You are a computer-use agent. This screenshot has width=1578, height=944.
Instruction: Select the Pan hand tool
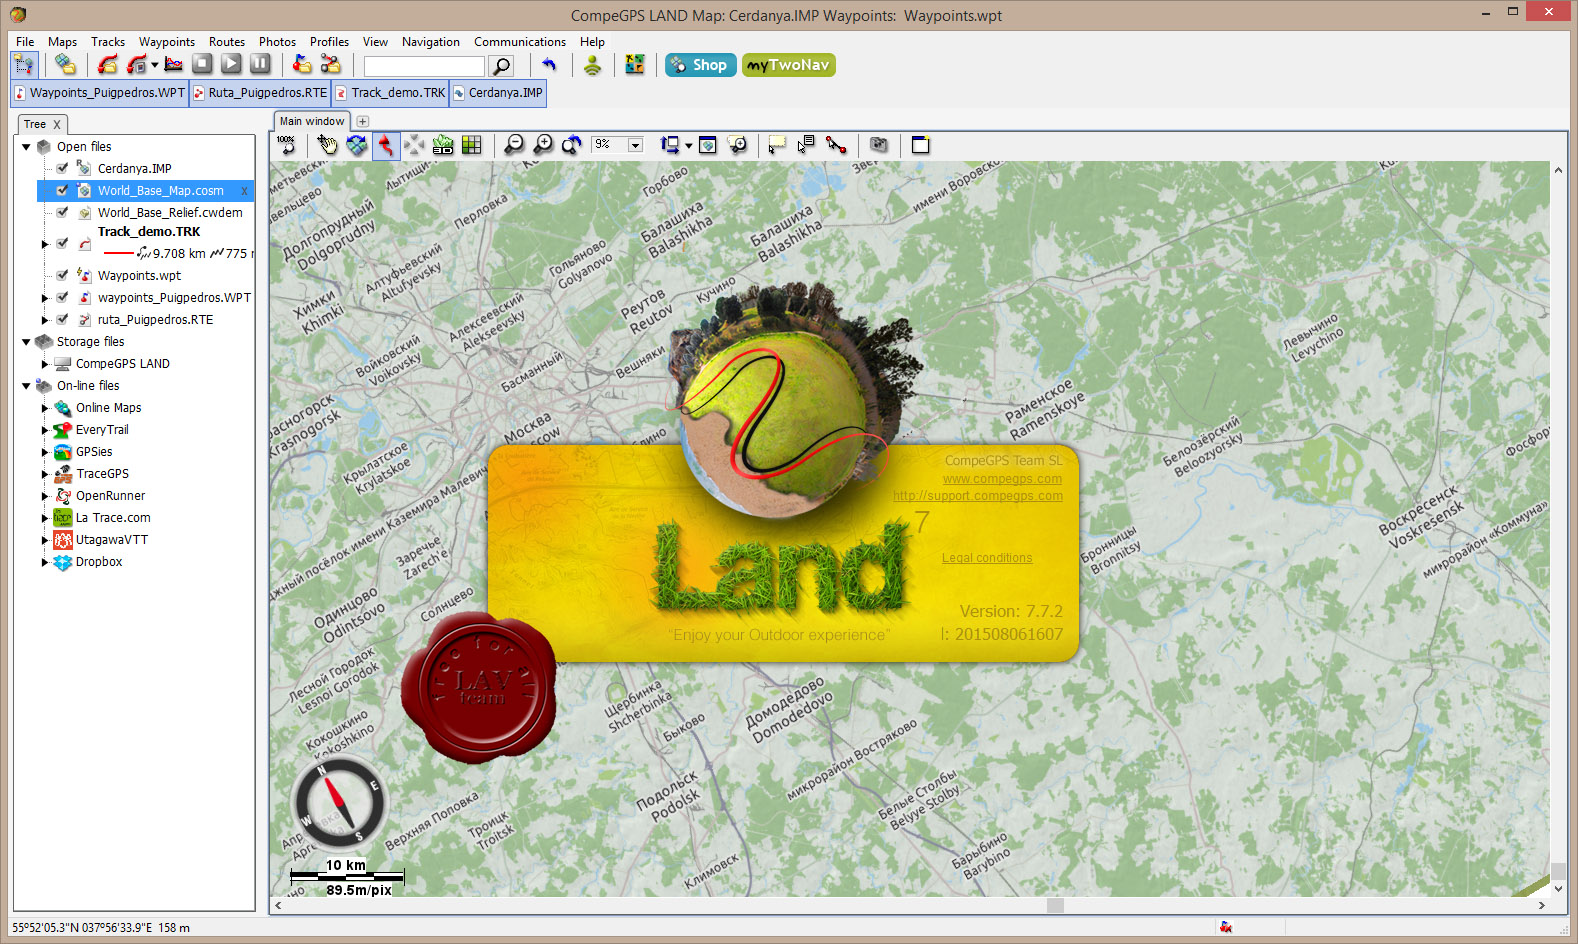tap(327, 145)
